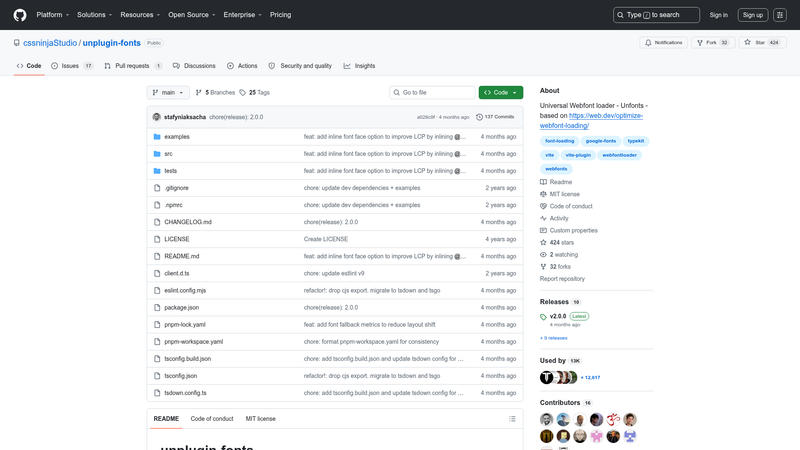This screenshot has height=450, width=800.
Task: Star the repository
Action: click(762, 42)
